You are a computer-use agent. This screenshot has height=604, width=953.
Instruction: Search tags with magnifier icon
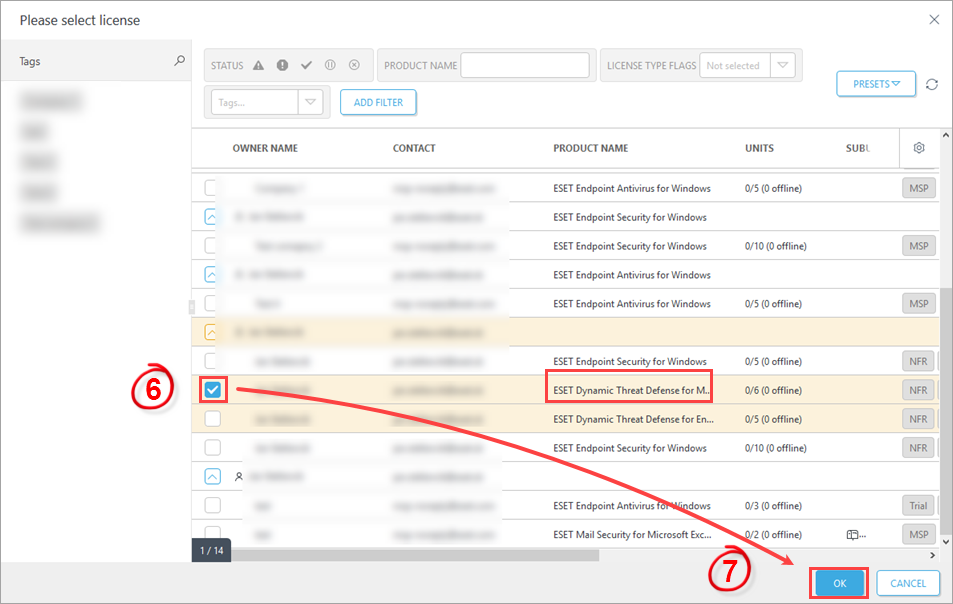pos(179,61)
